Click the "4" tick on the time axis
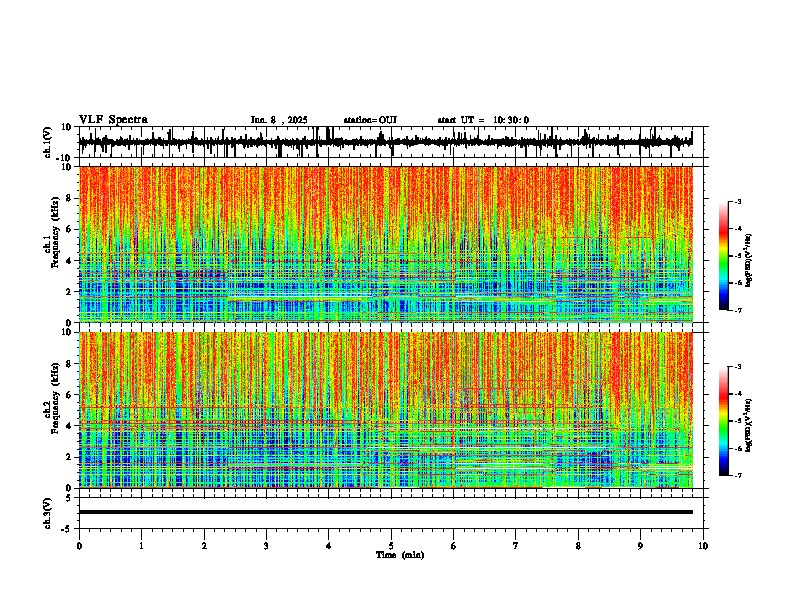Viewport: 792px width, 612px height. click(x=328, y=546)
